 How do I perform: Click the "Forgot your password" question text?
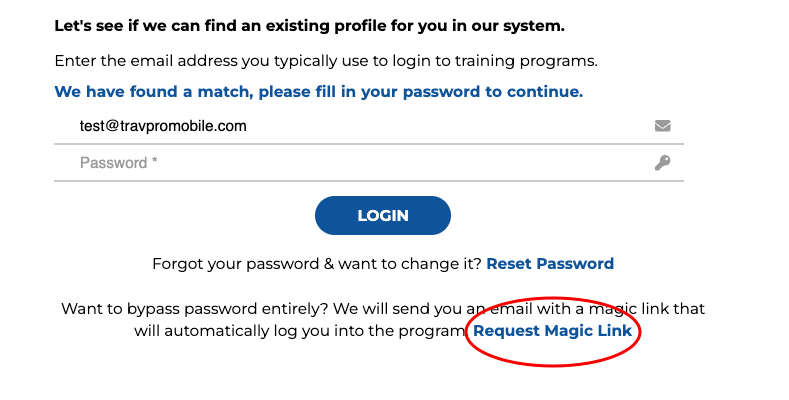pyautogui.click(x=317, y=264)
